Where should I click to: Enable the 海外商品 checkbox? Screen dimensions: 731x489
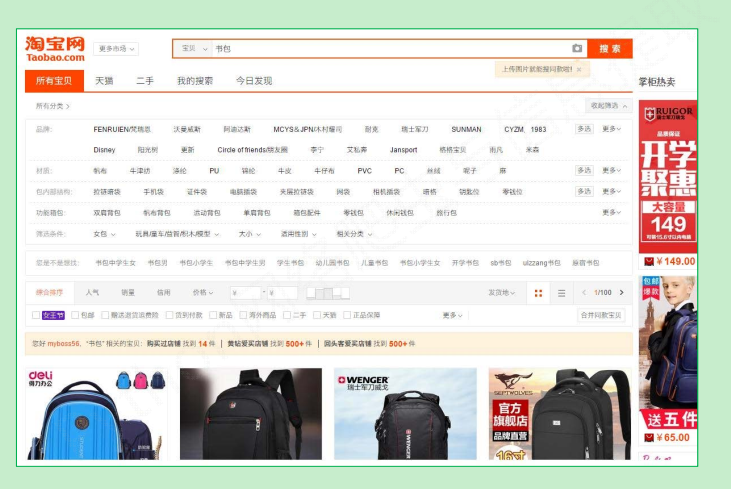243,315
